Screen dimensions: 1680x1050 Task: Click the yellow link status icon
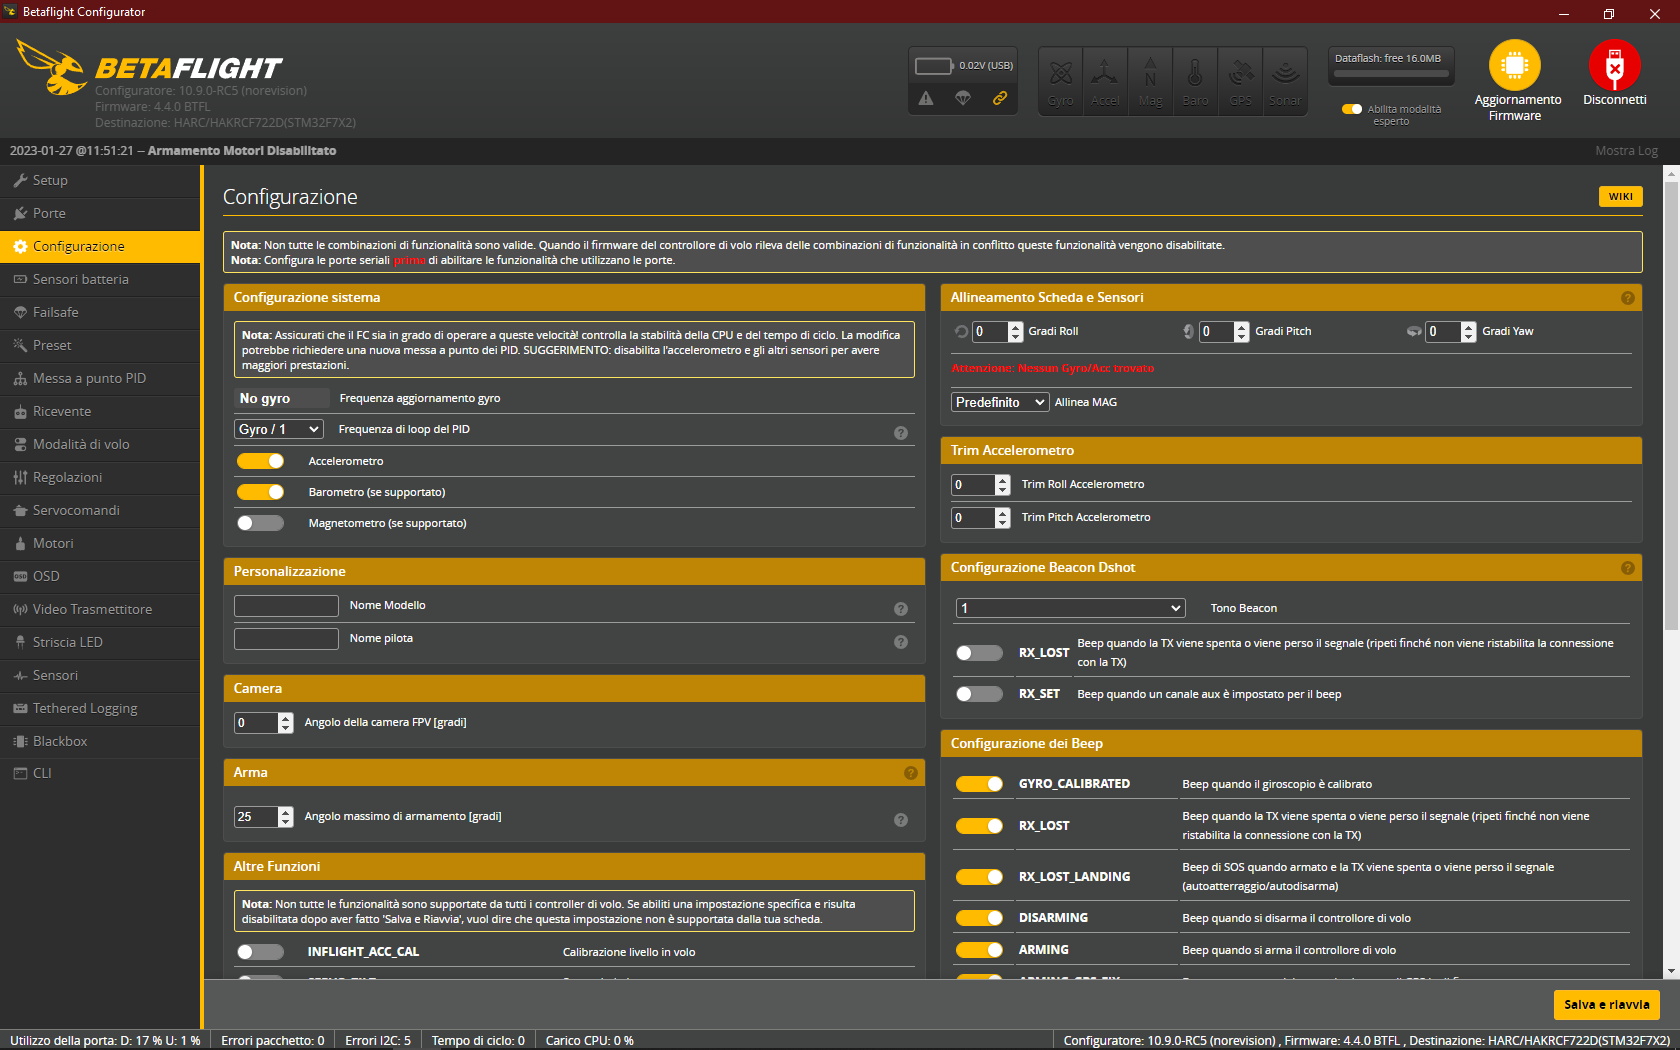point(999,98)
